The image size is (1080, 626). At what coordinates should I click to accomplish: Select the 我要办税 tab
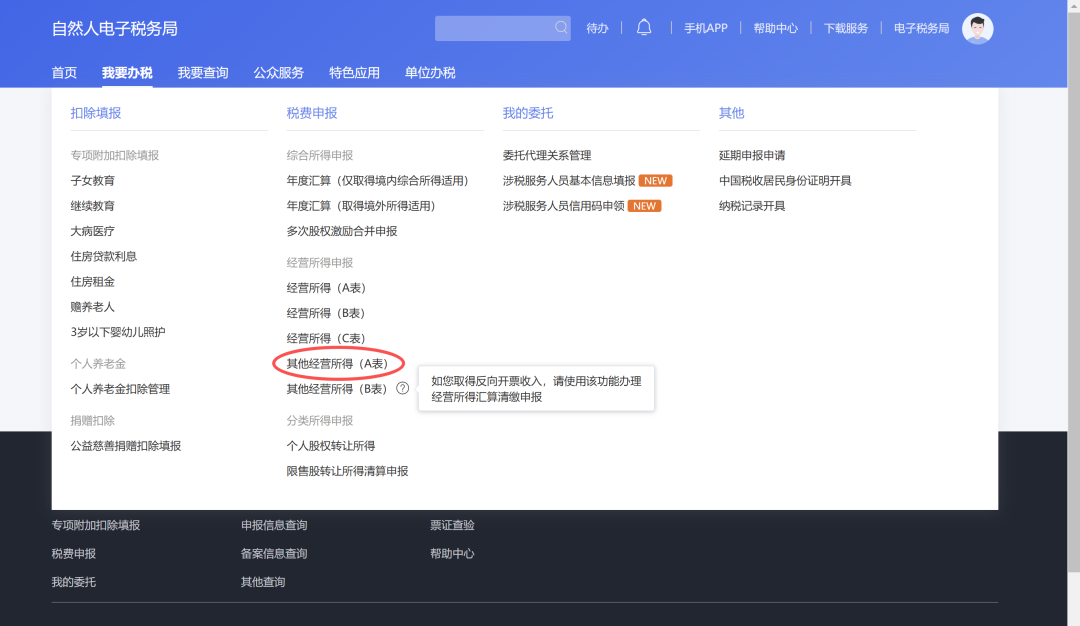[127, 72]
